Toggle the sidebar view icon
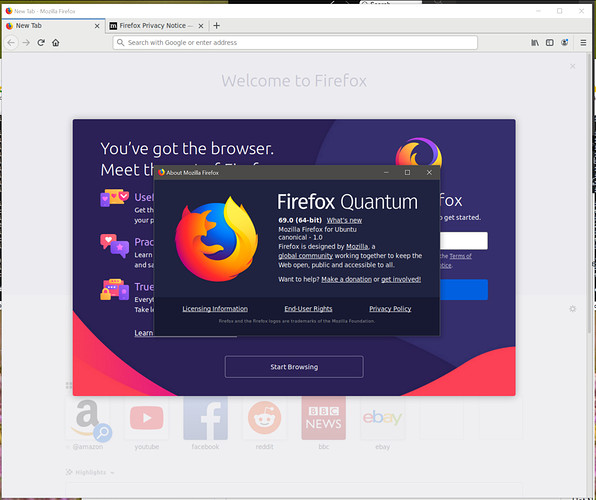The width and height of the screenshot is (596, 500). (x=550, y=43)
